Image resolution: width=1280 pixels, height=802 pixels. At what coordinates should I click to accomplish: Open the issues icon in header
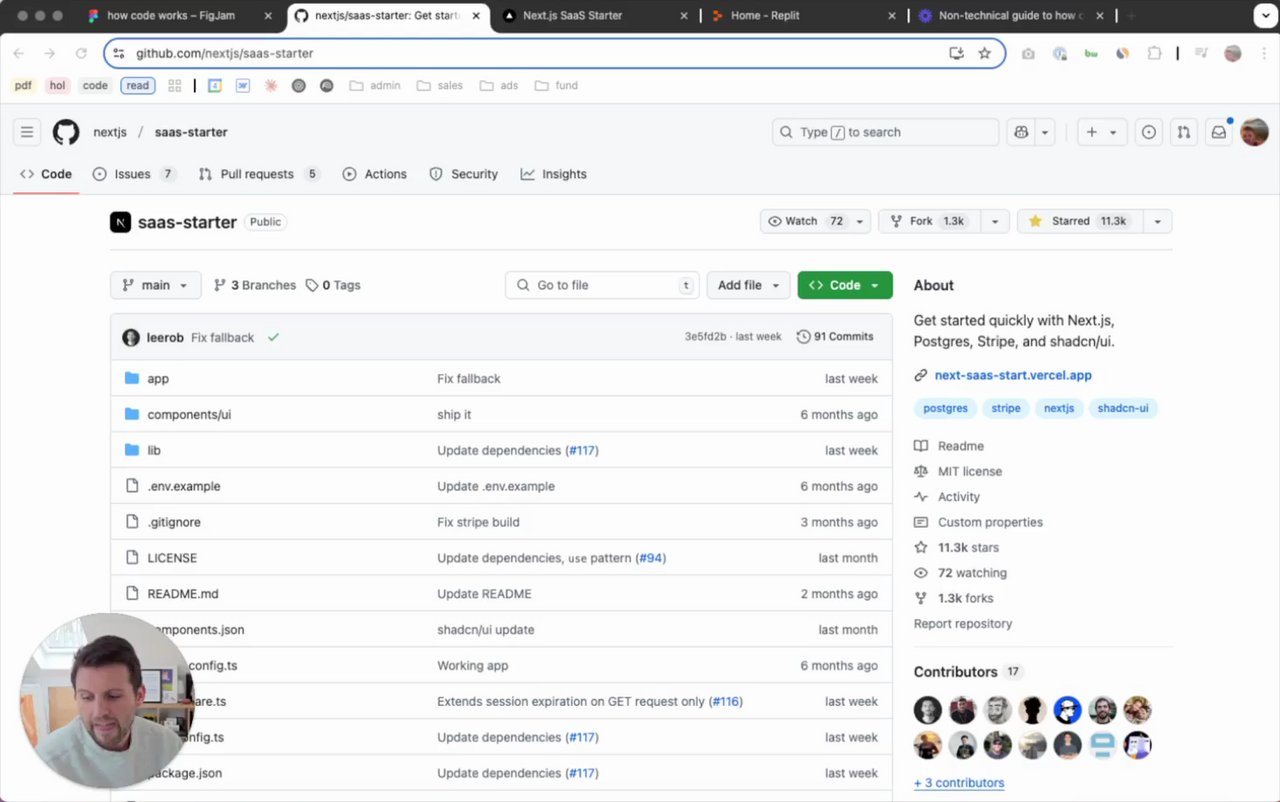coord(1149,132)
